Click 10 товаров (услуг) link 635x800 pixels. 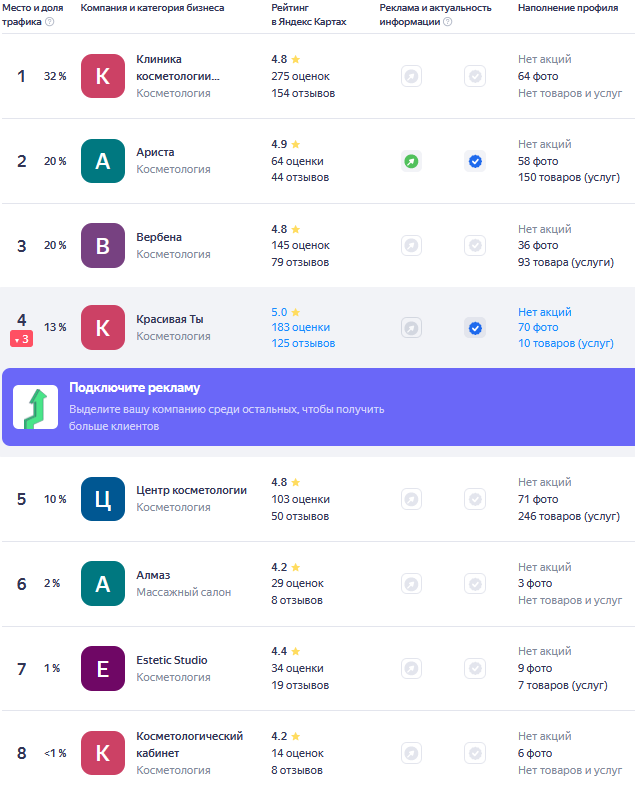[x=565, y=343]
